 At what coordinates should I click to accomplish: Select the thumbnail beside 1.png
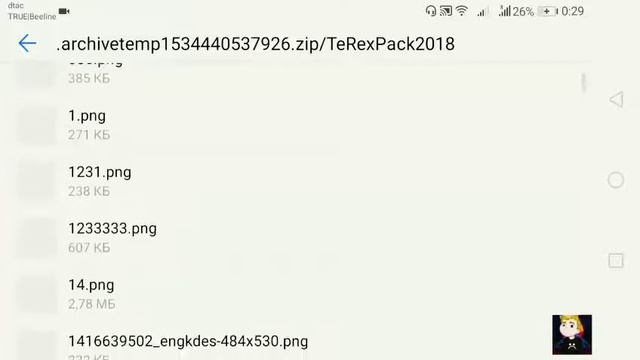37,125
